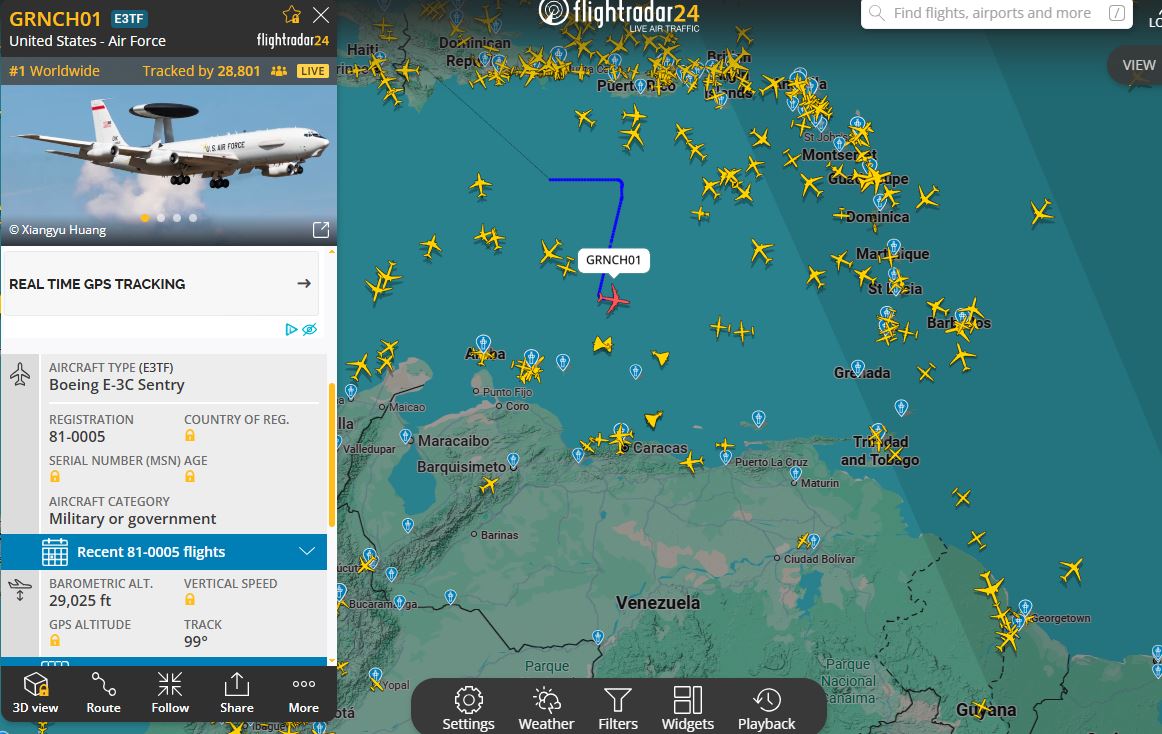Share this flight

pyautogui.click(x=236, y=693)
